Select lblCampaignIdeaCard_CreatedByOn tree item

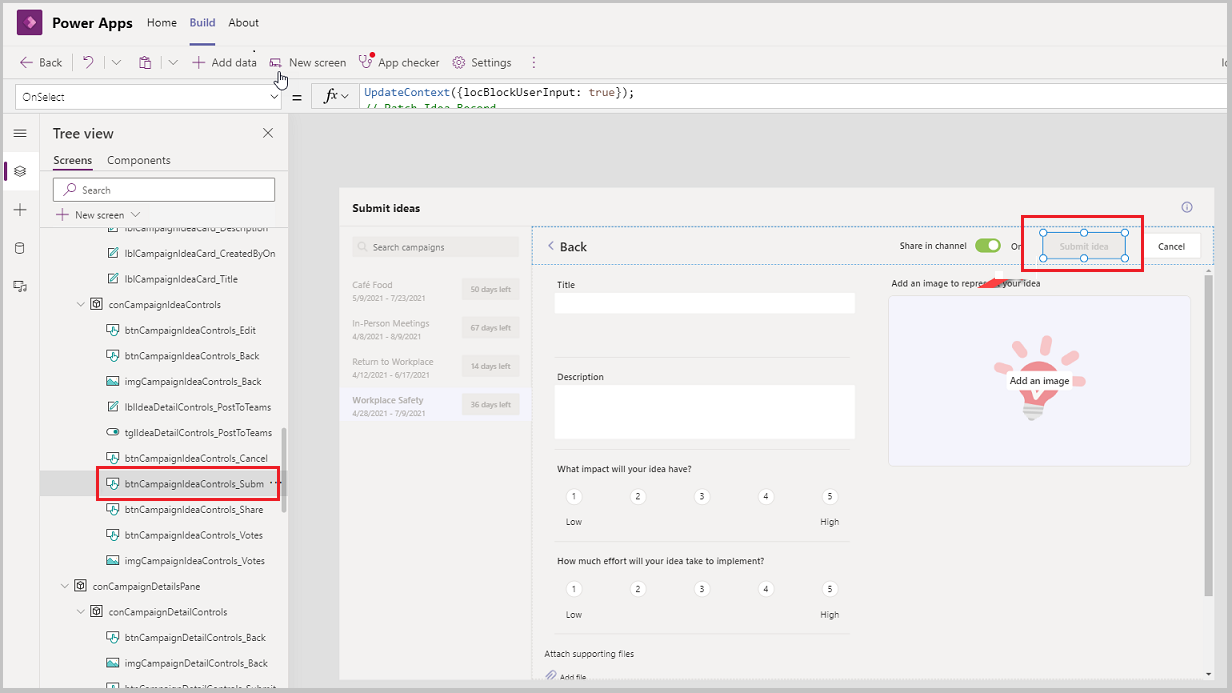point(190,253)
